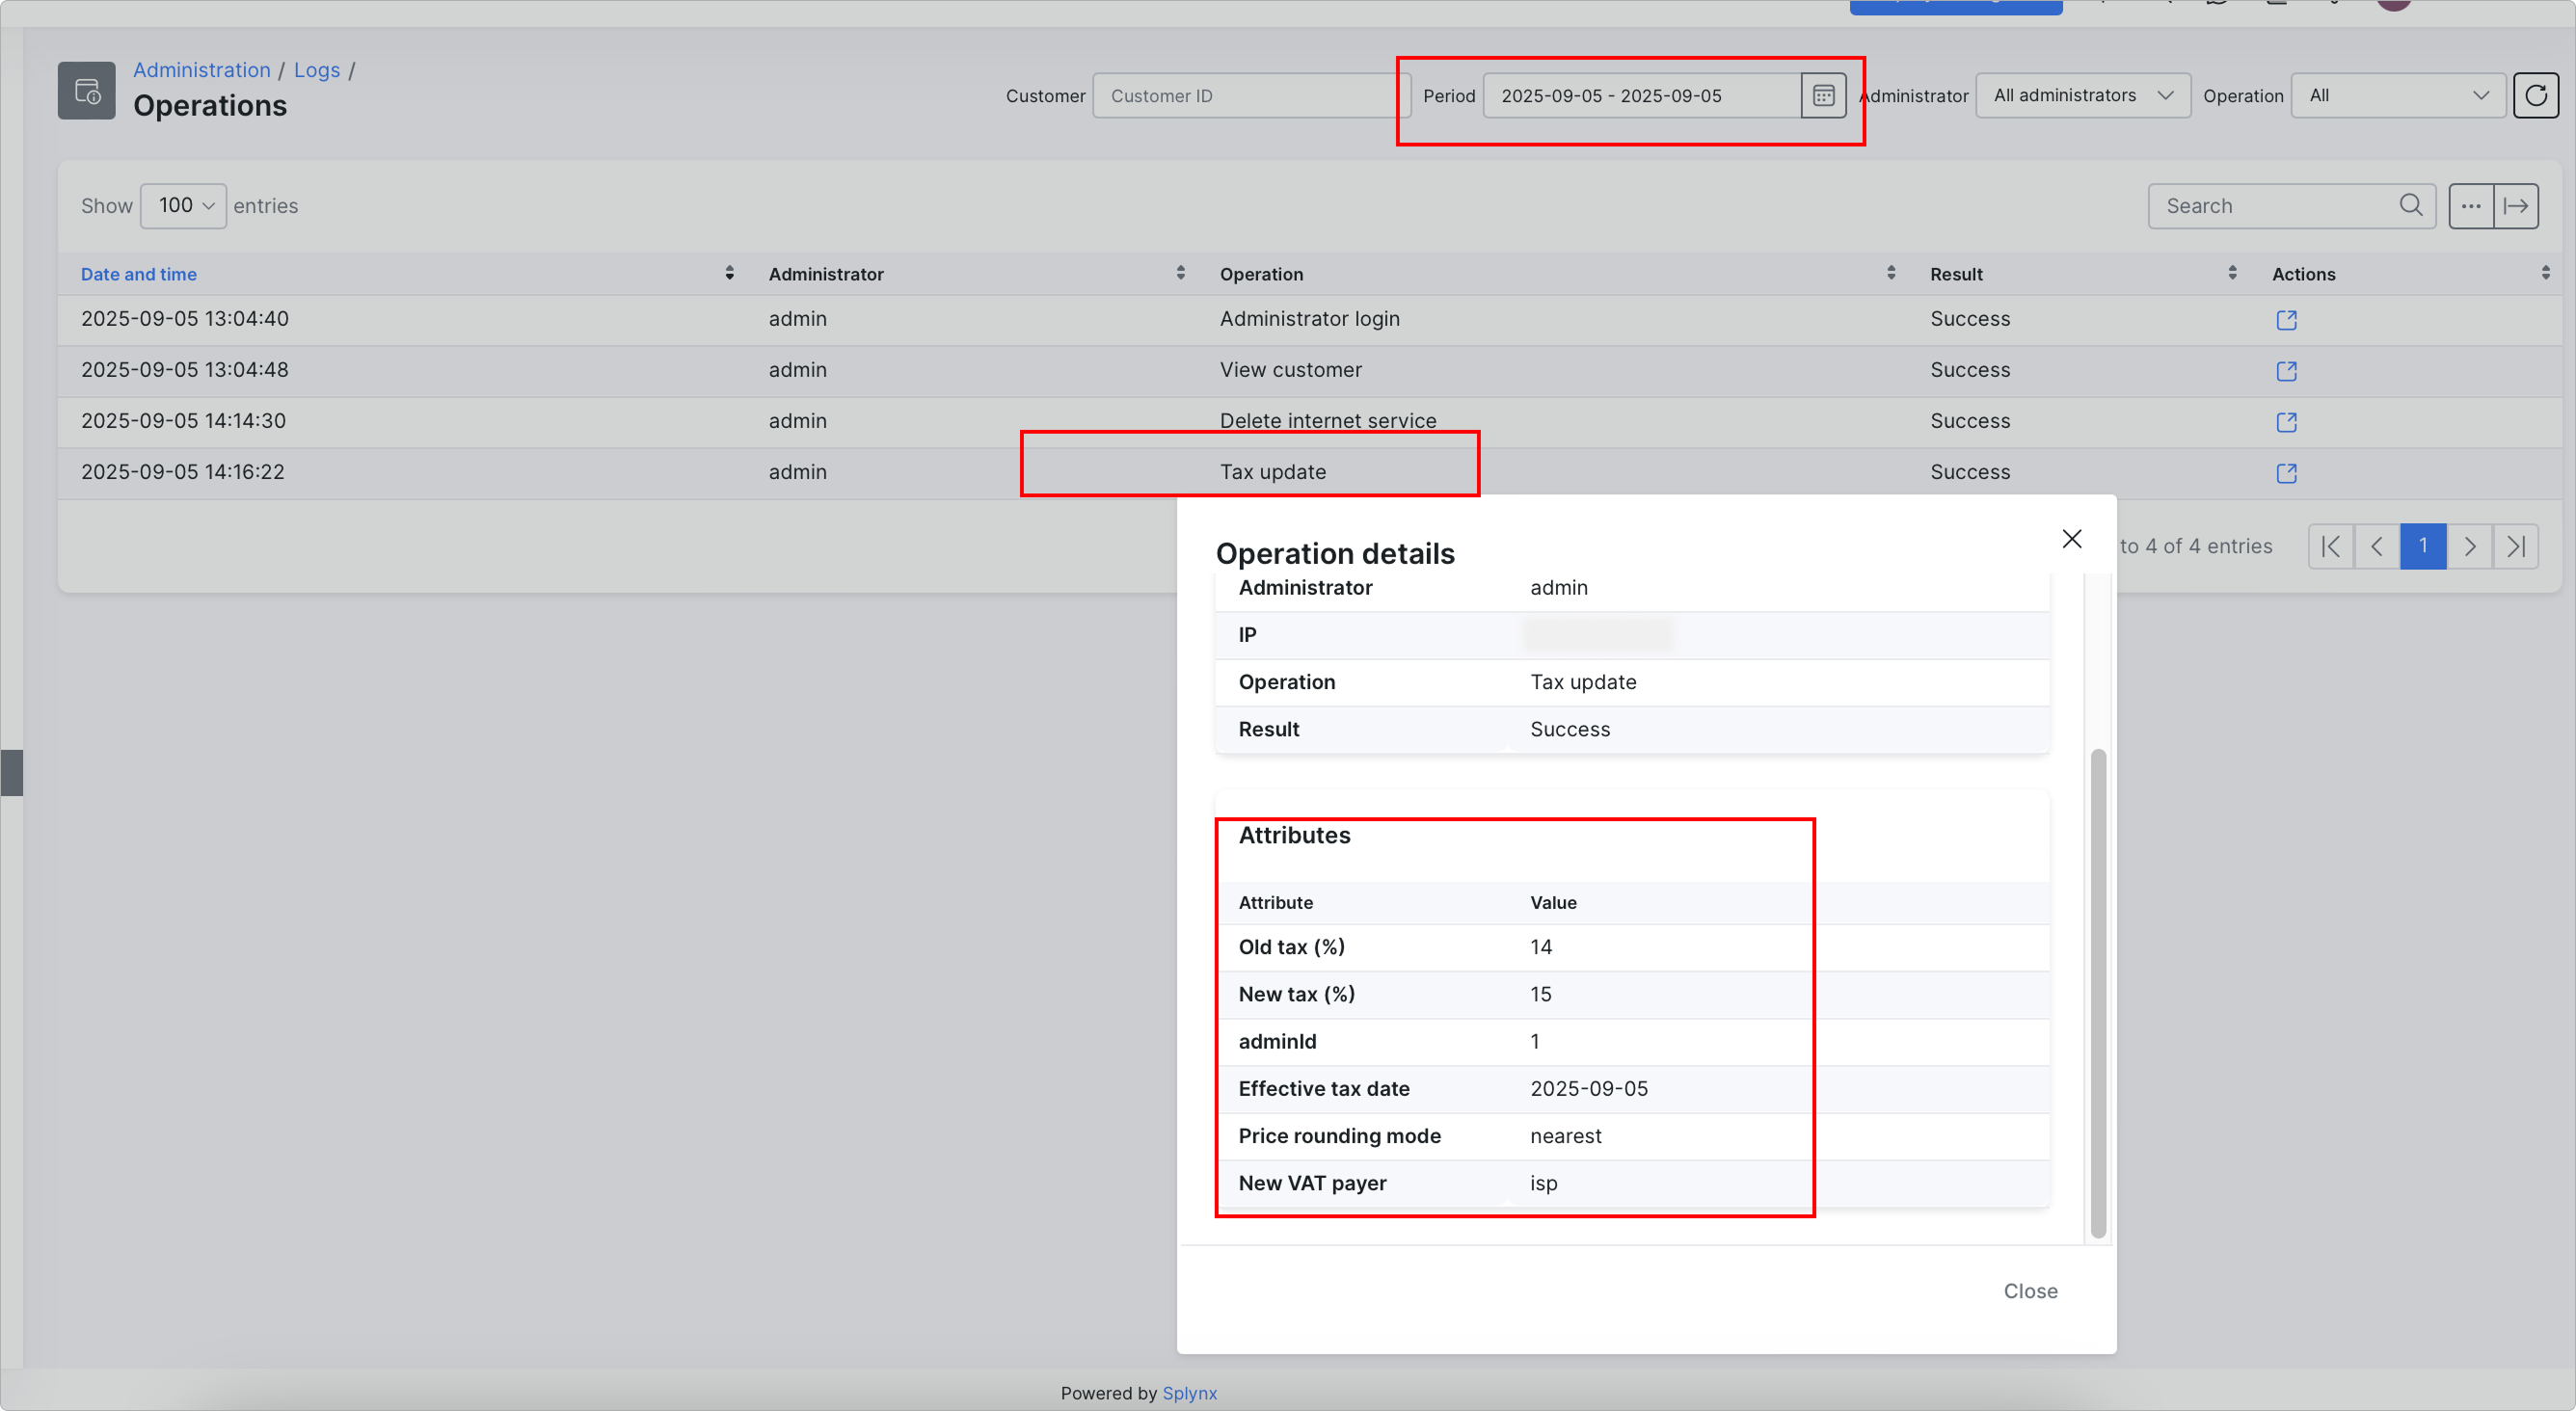Click the Close button in dialog

click(x=2029, y=1291)
